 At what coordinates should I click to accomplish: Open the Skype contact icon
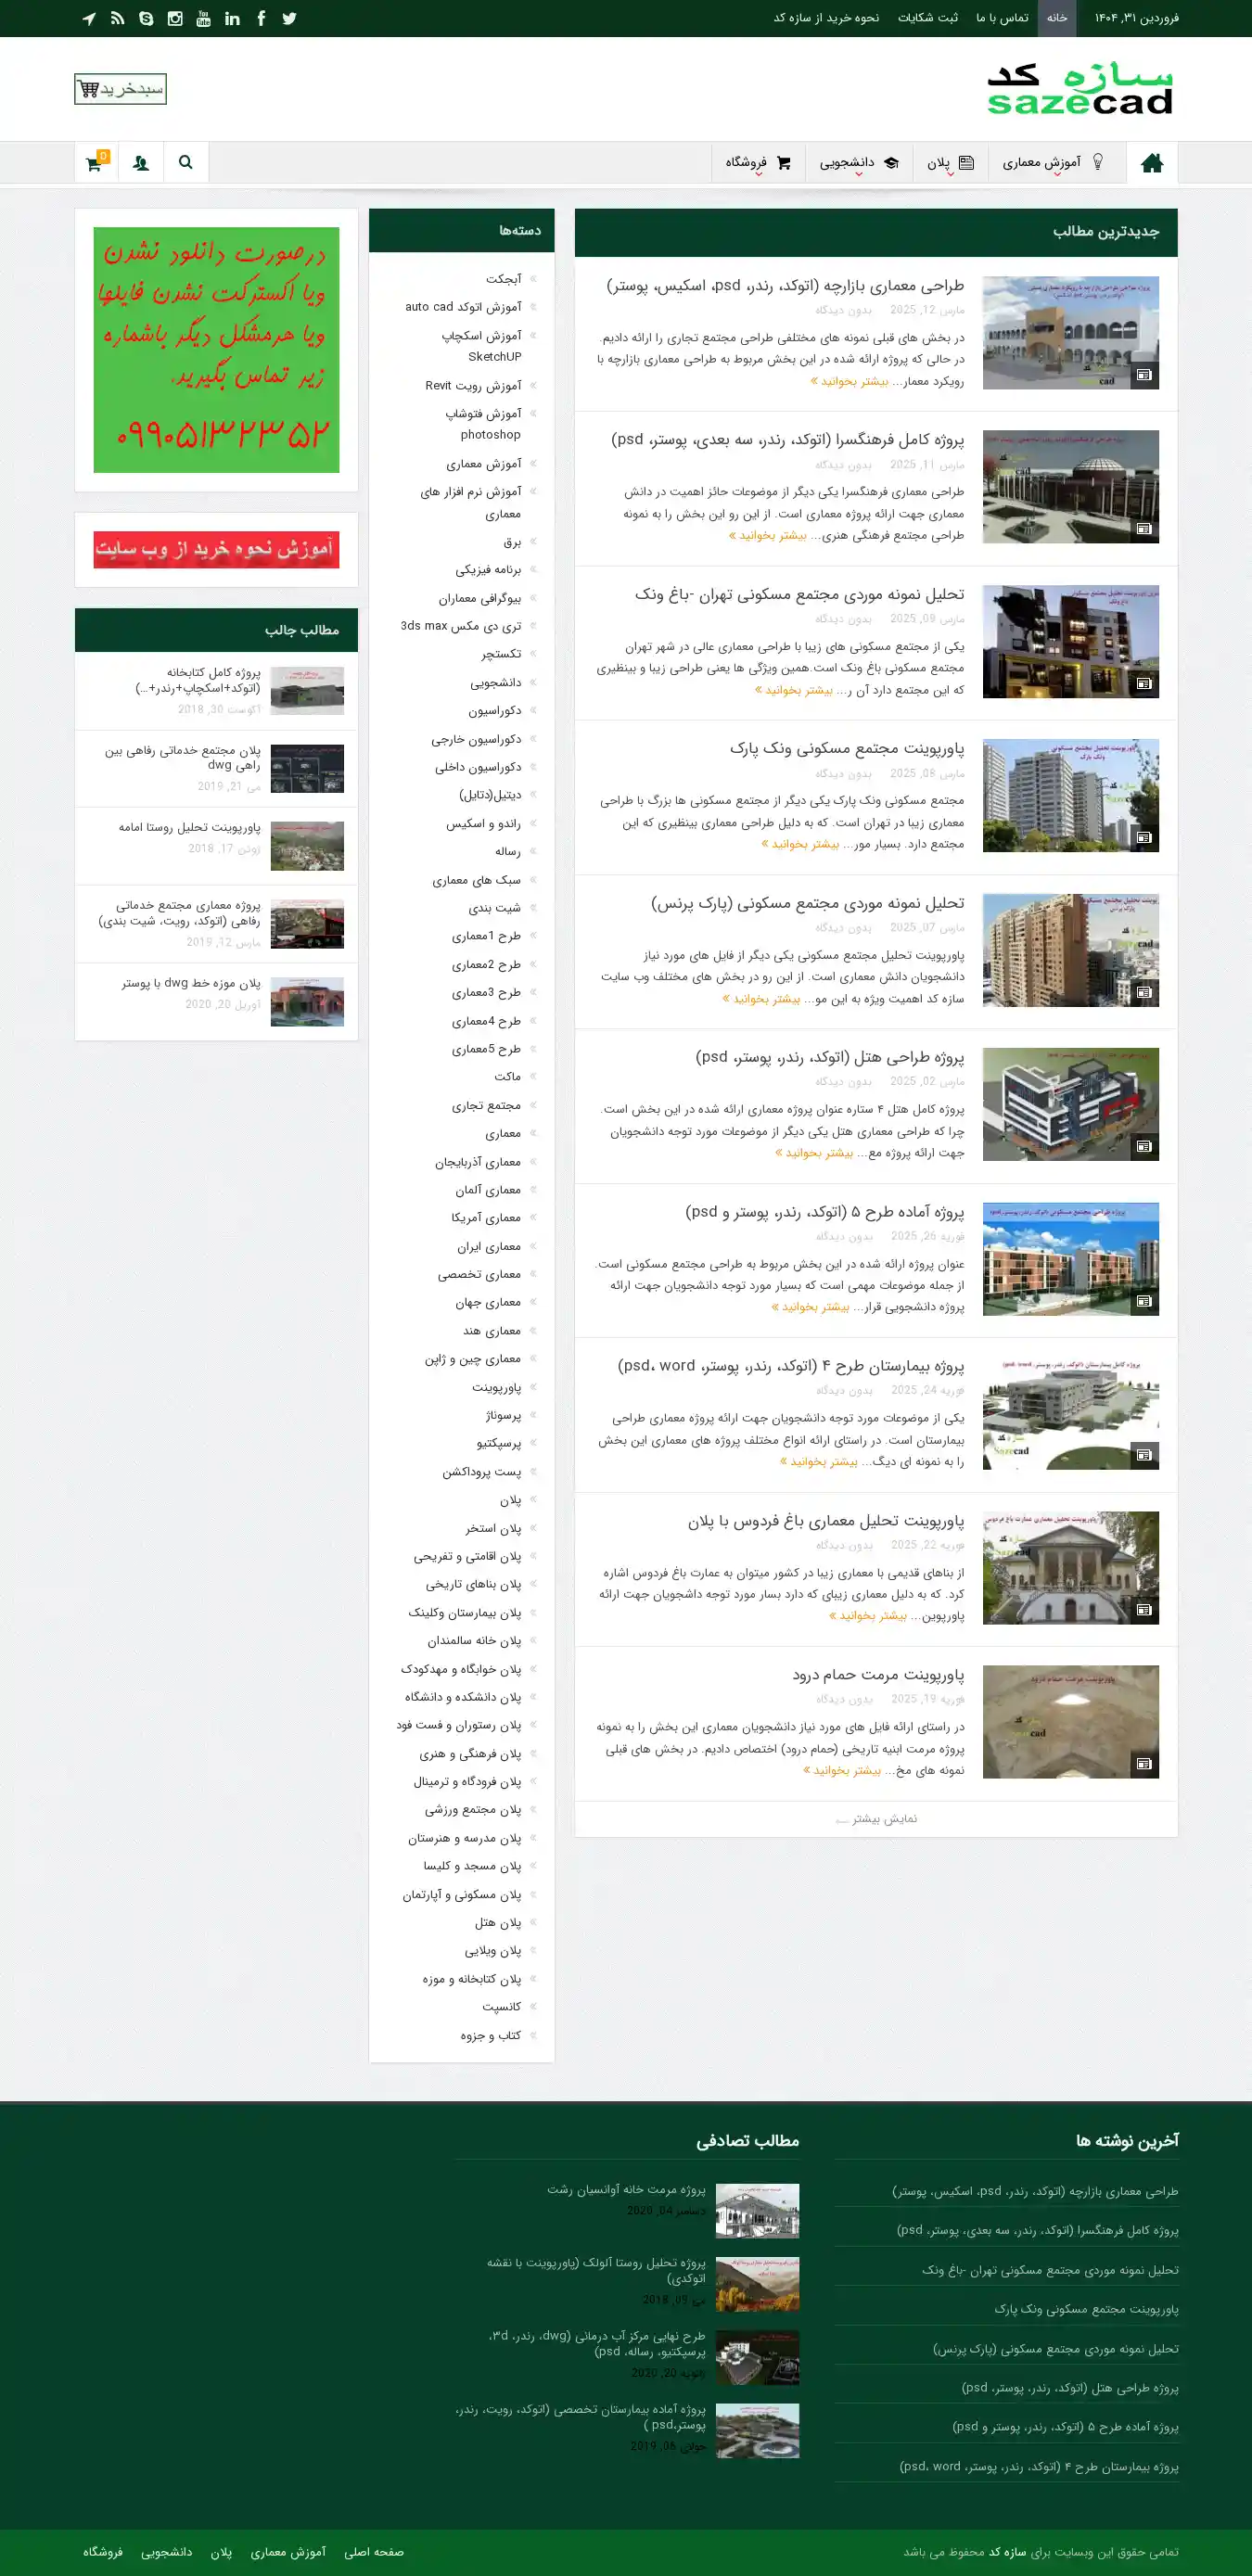146,18
